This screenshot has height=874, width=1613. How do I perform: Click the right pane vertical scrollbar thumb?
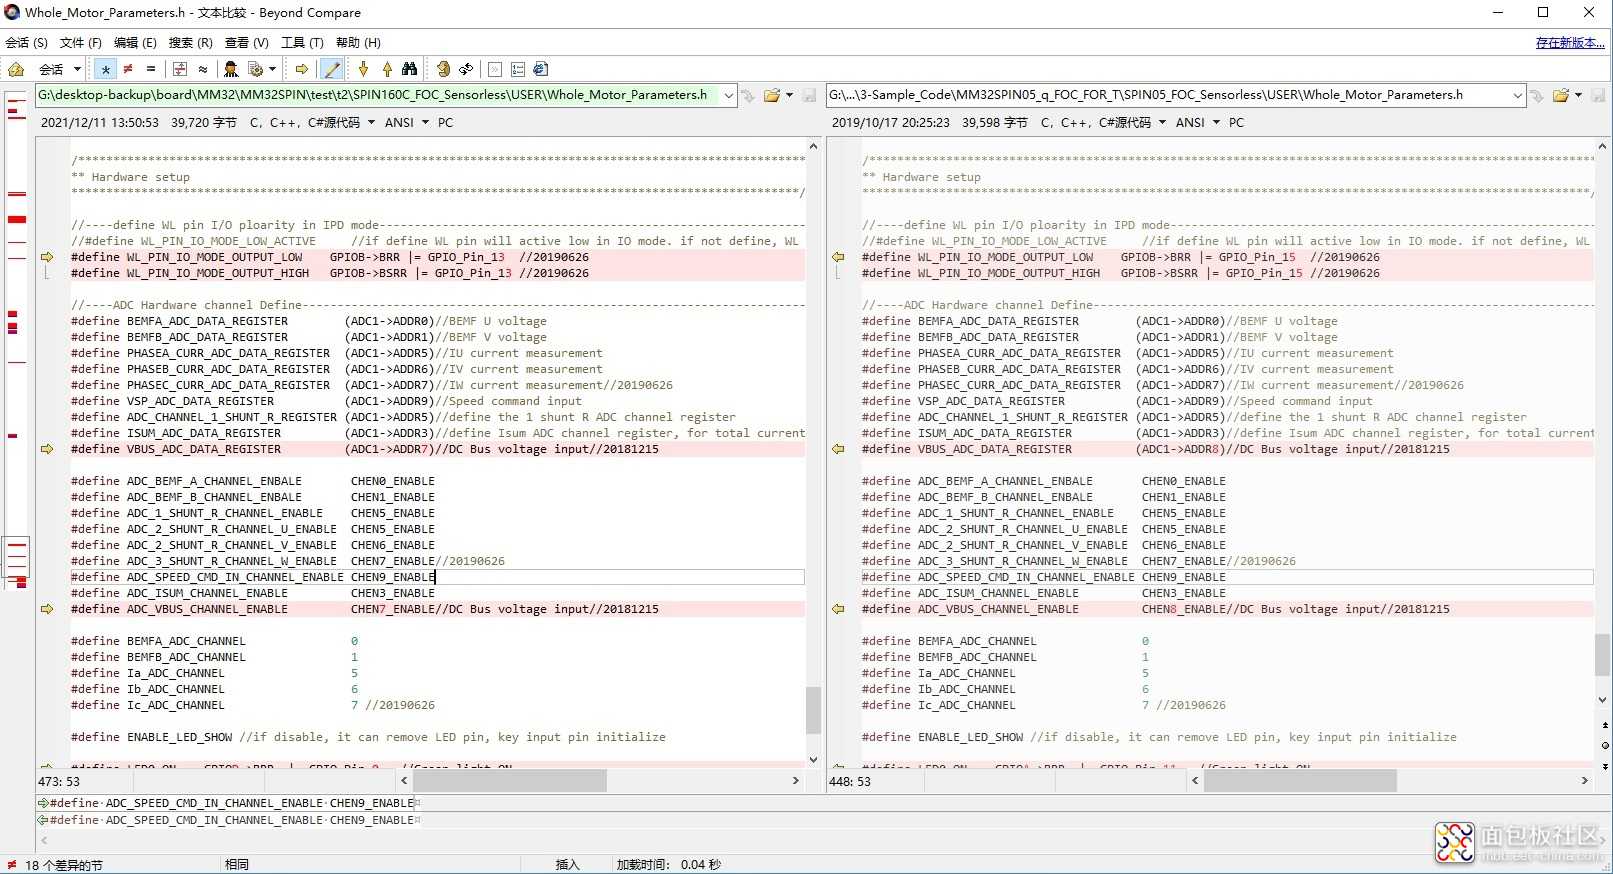tap(1602, 655)
